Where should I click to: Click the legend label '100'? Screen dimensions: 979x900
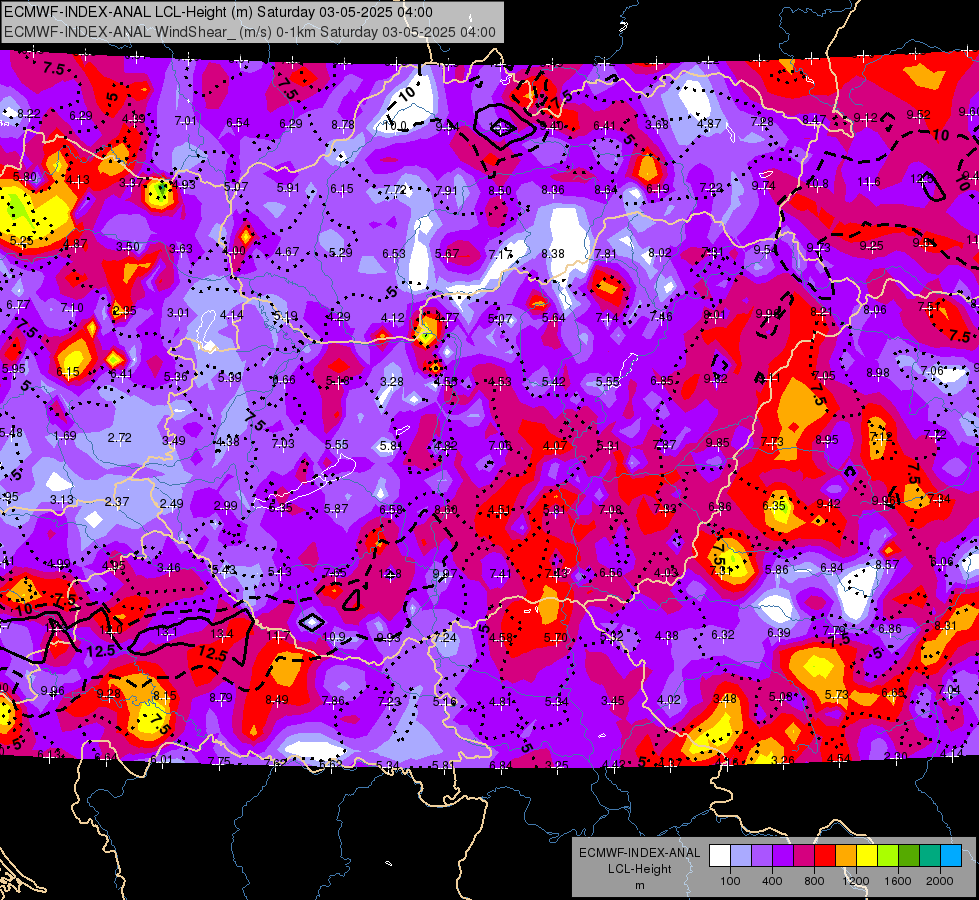tap(730, 881)
